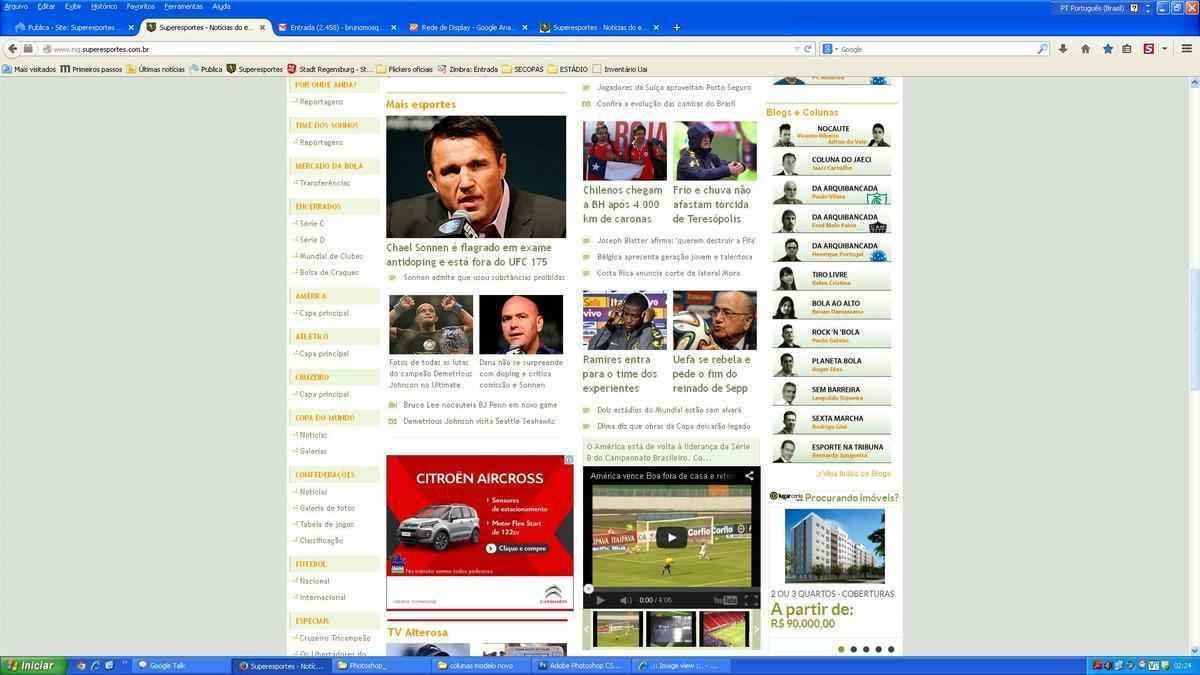Click the Transferências sidebar link
This screenshot has height=675, width=1200.
pyautogui.click(x=325, y=183)
